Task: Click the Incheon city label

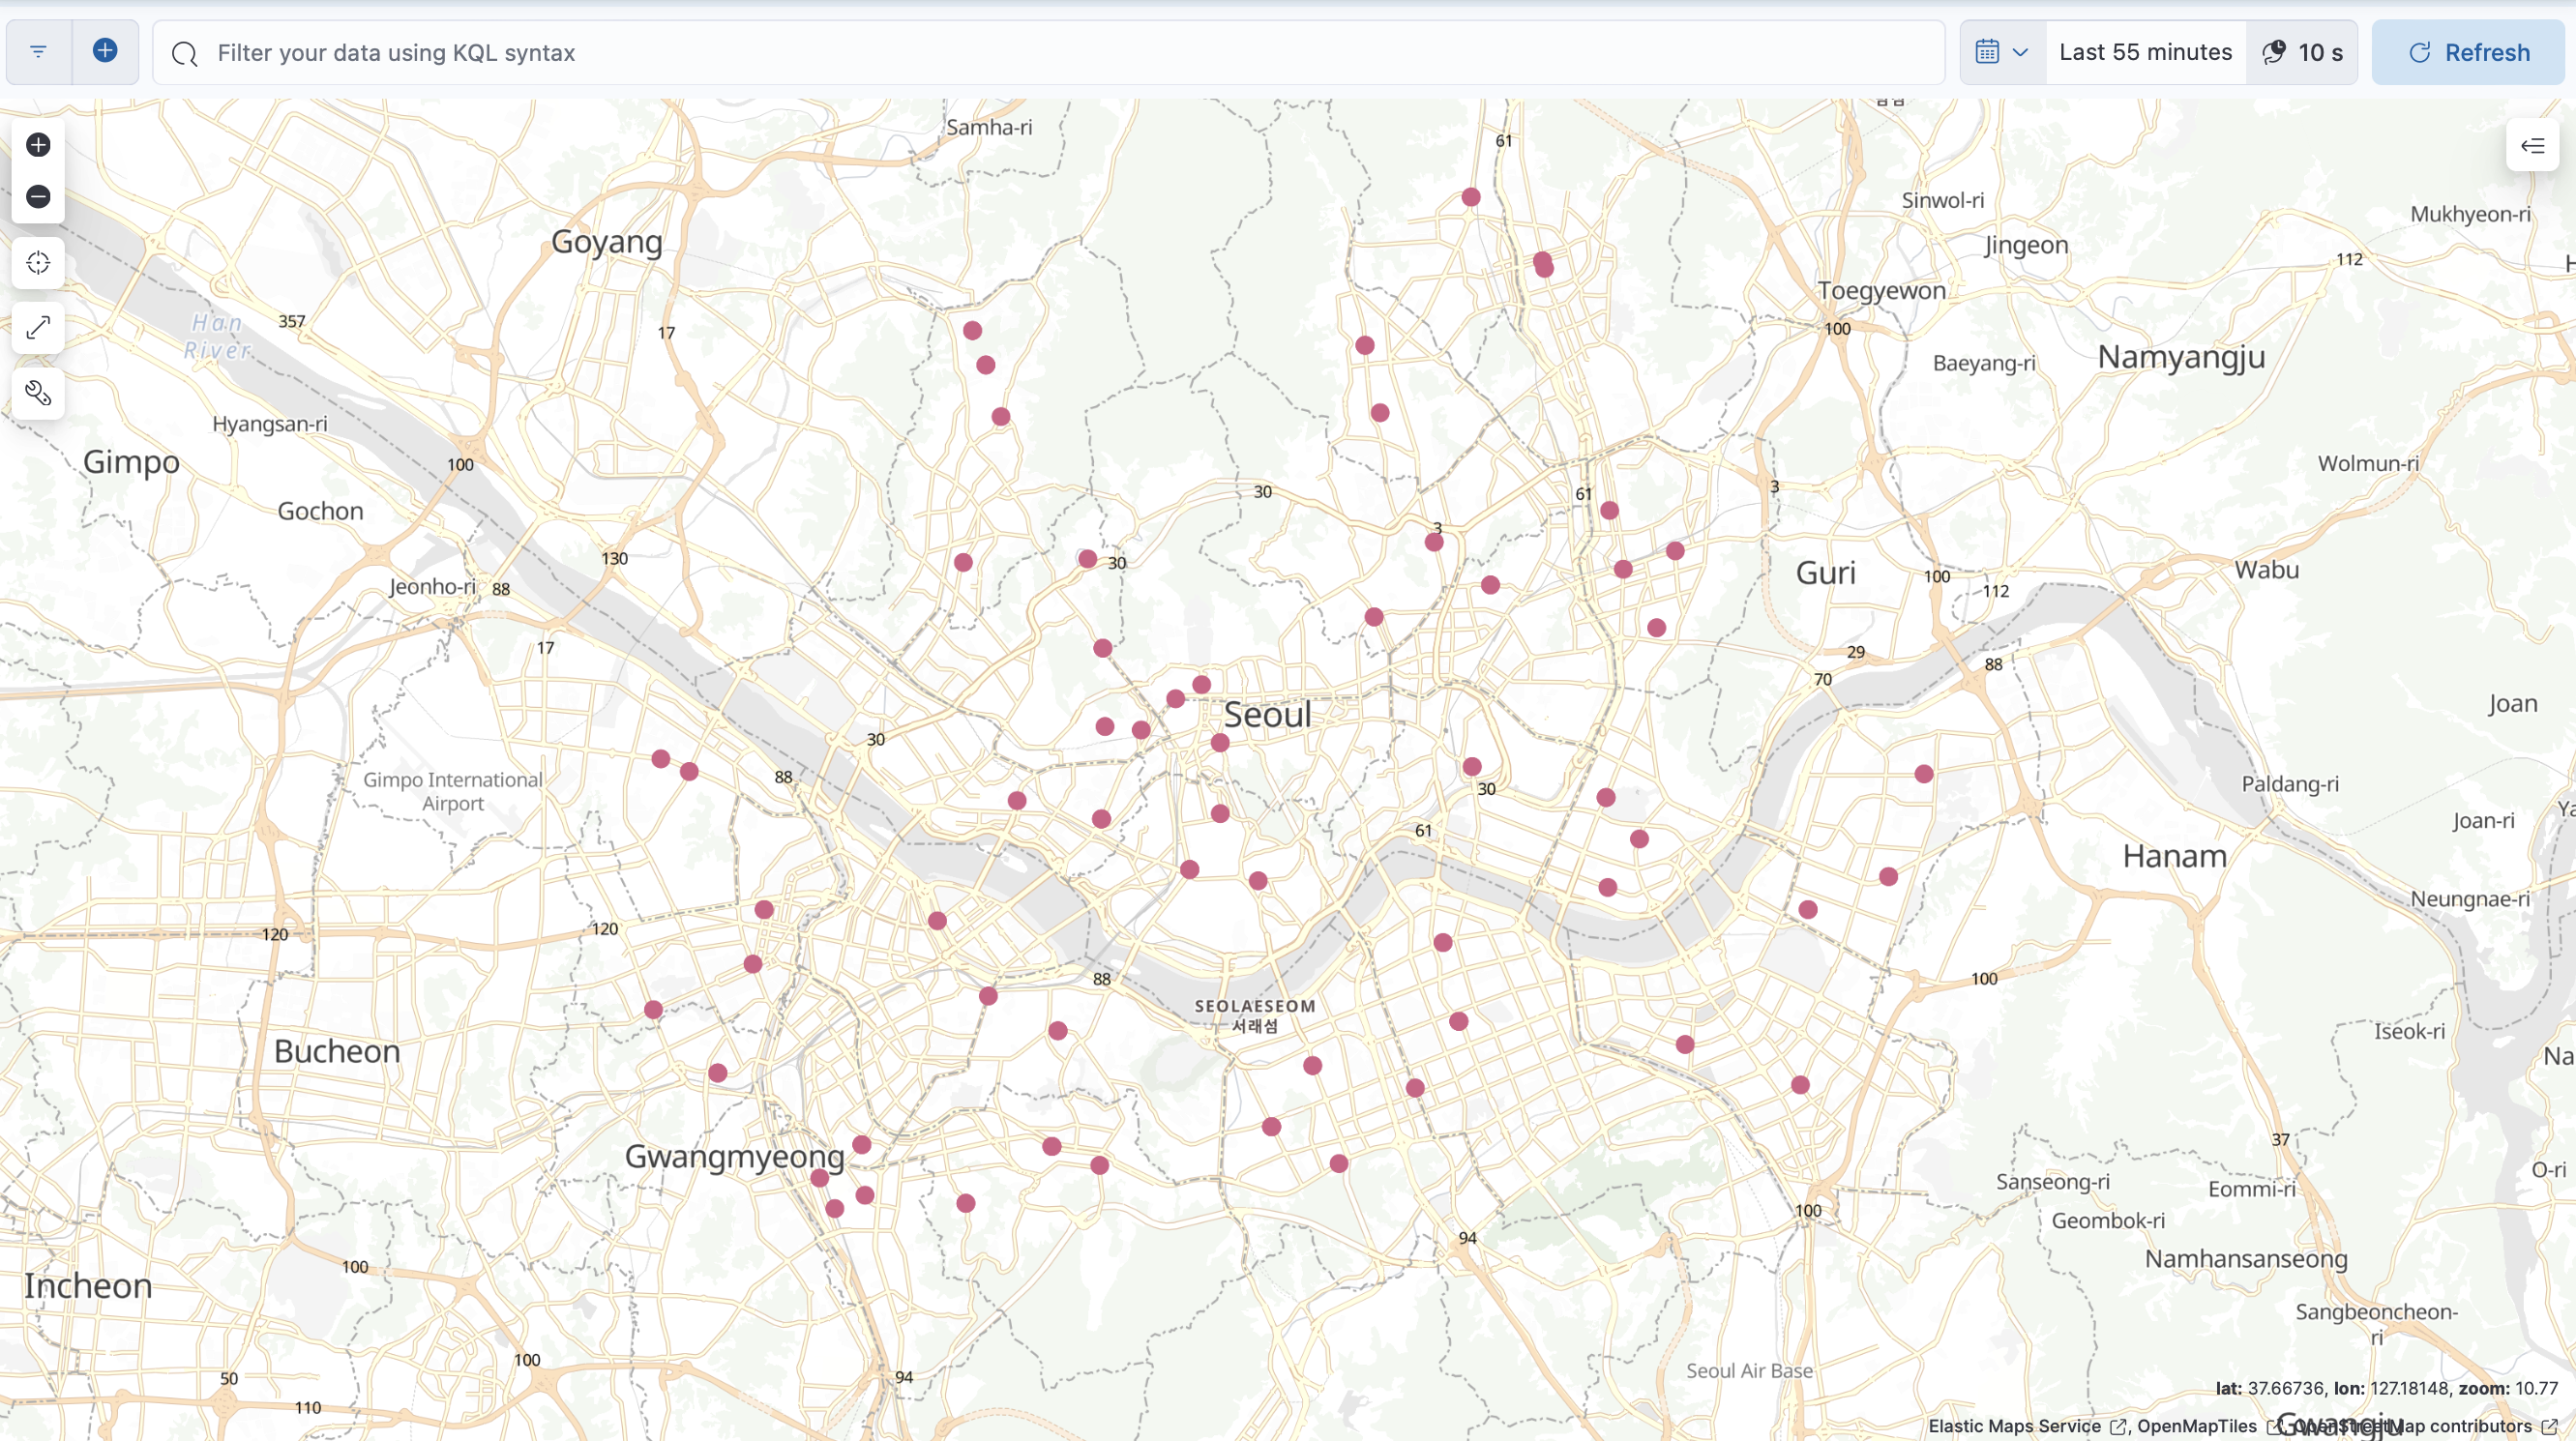Action: [x=88, y=1285]
